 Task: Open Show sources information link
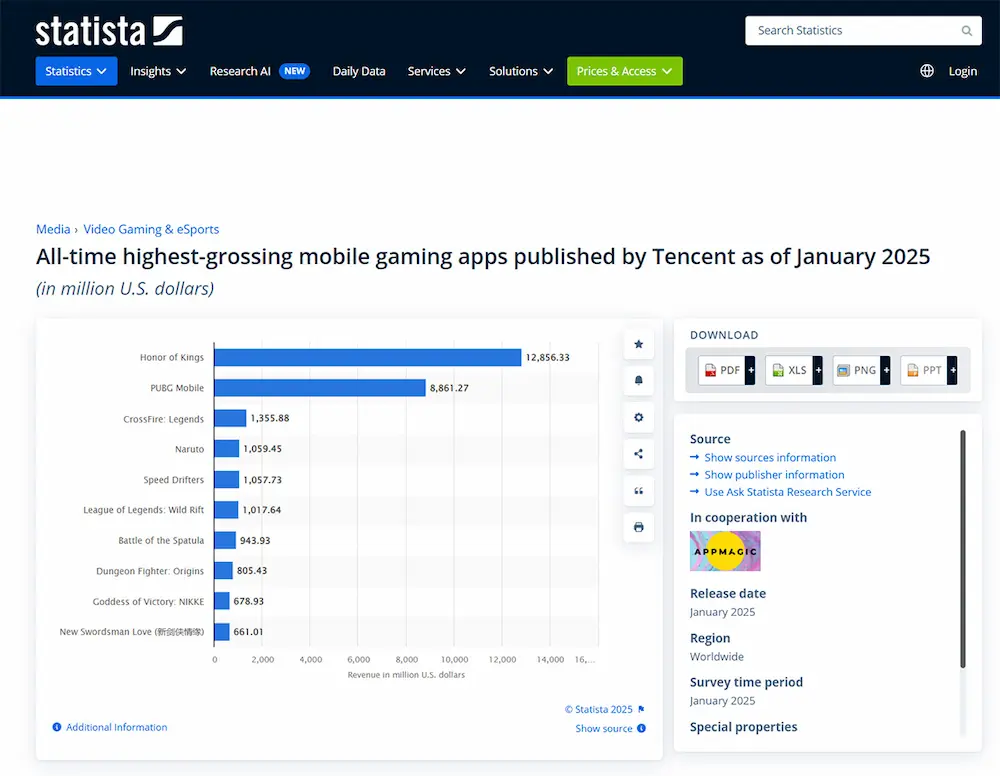pos(770,457)
